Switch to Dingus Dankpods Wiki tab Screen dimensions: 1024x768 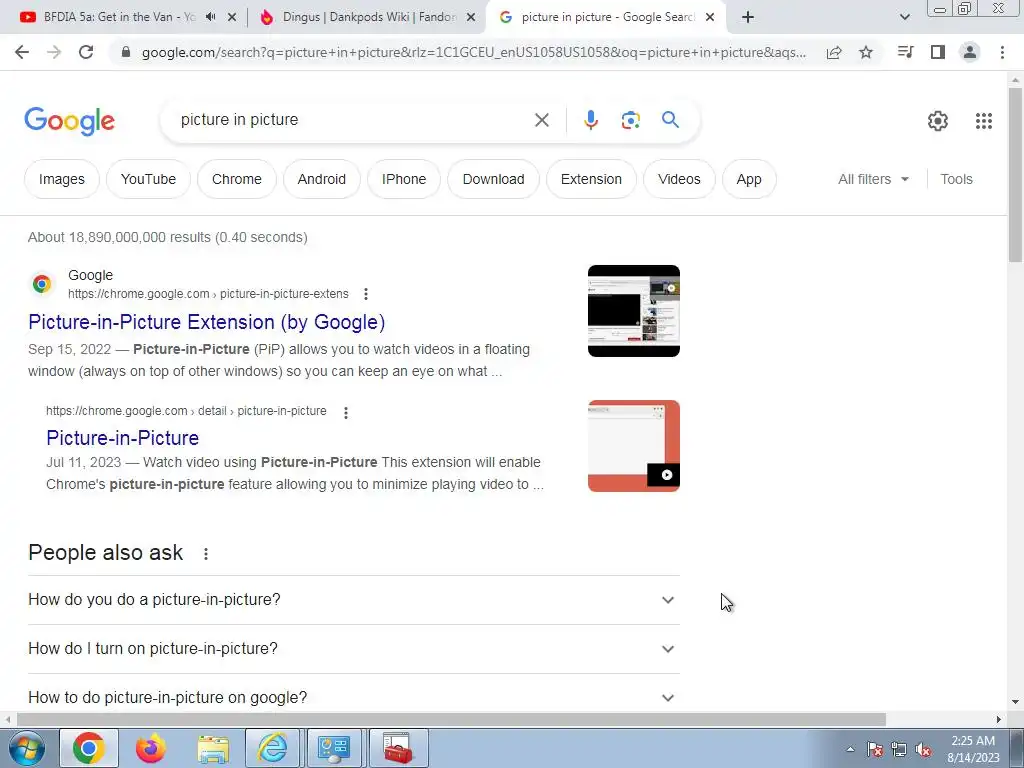pos(369,17)
